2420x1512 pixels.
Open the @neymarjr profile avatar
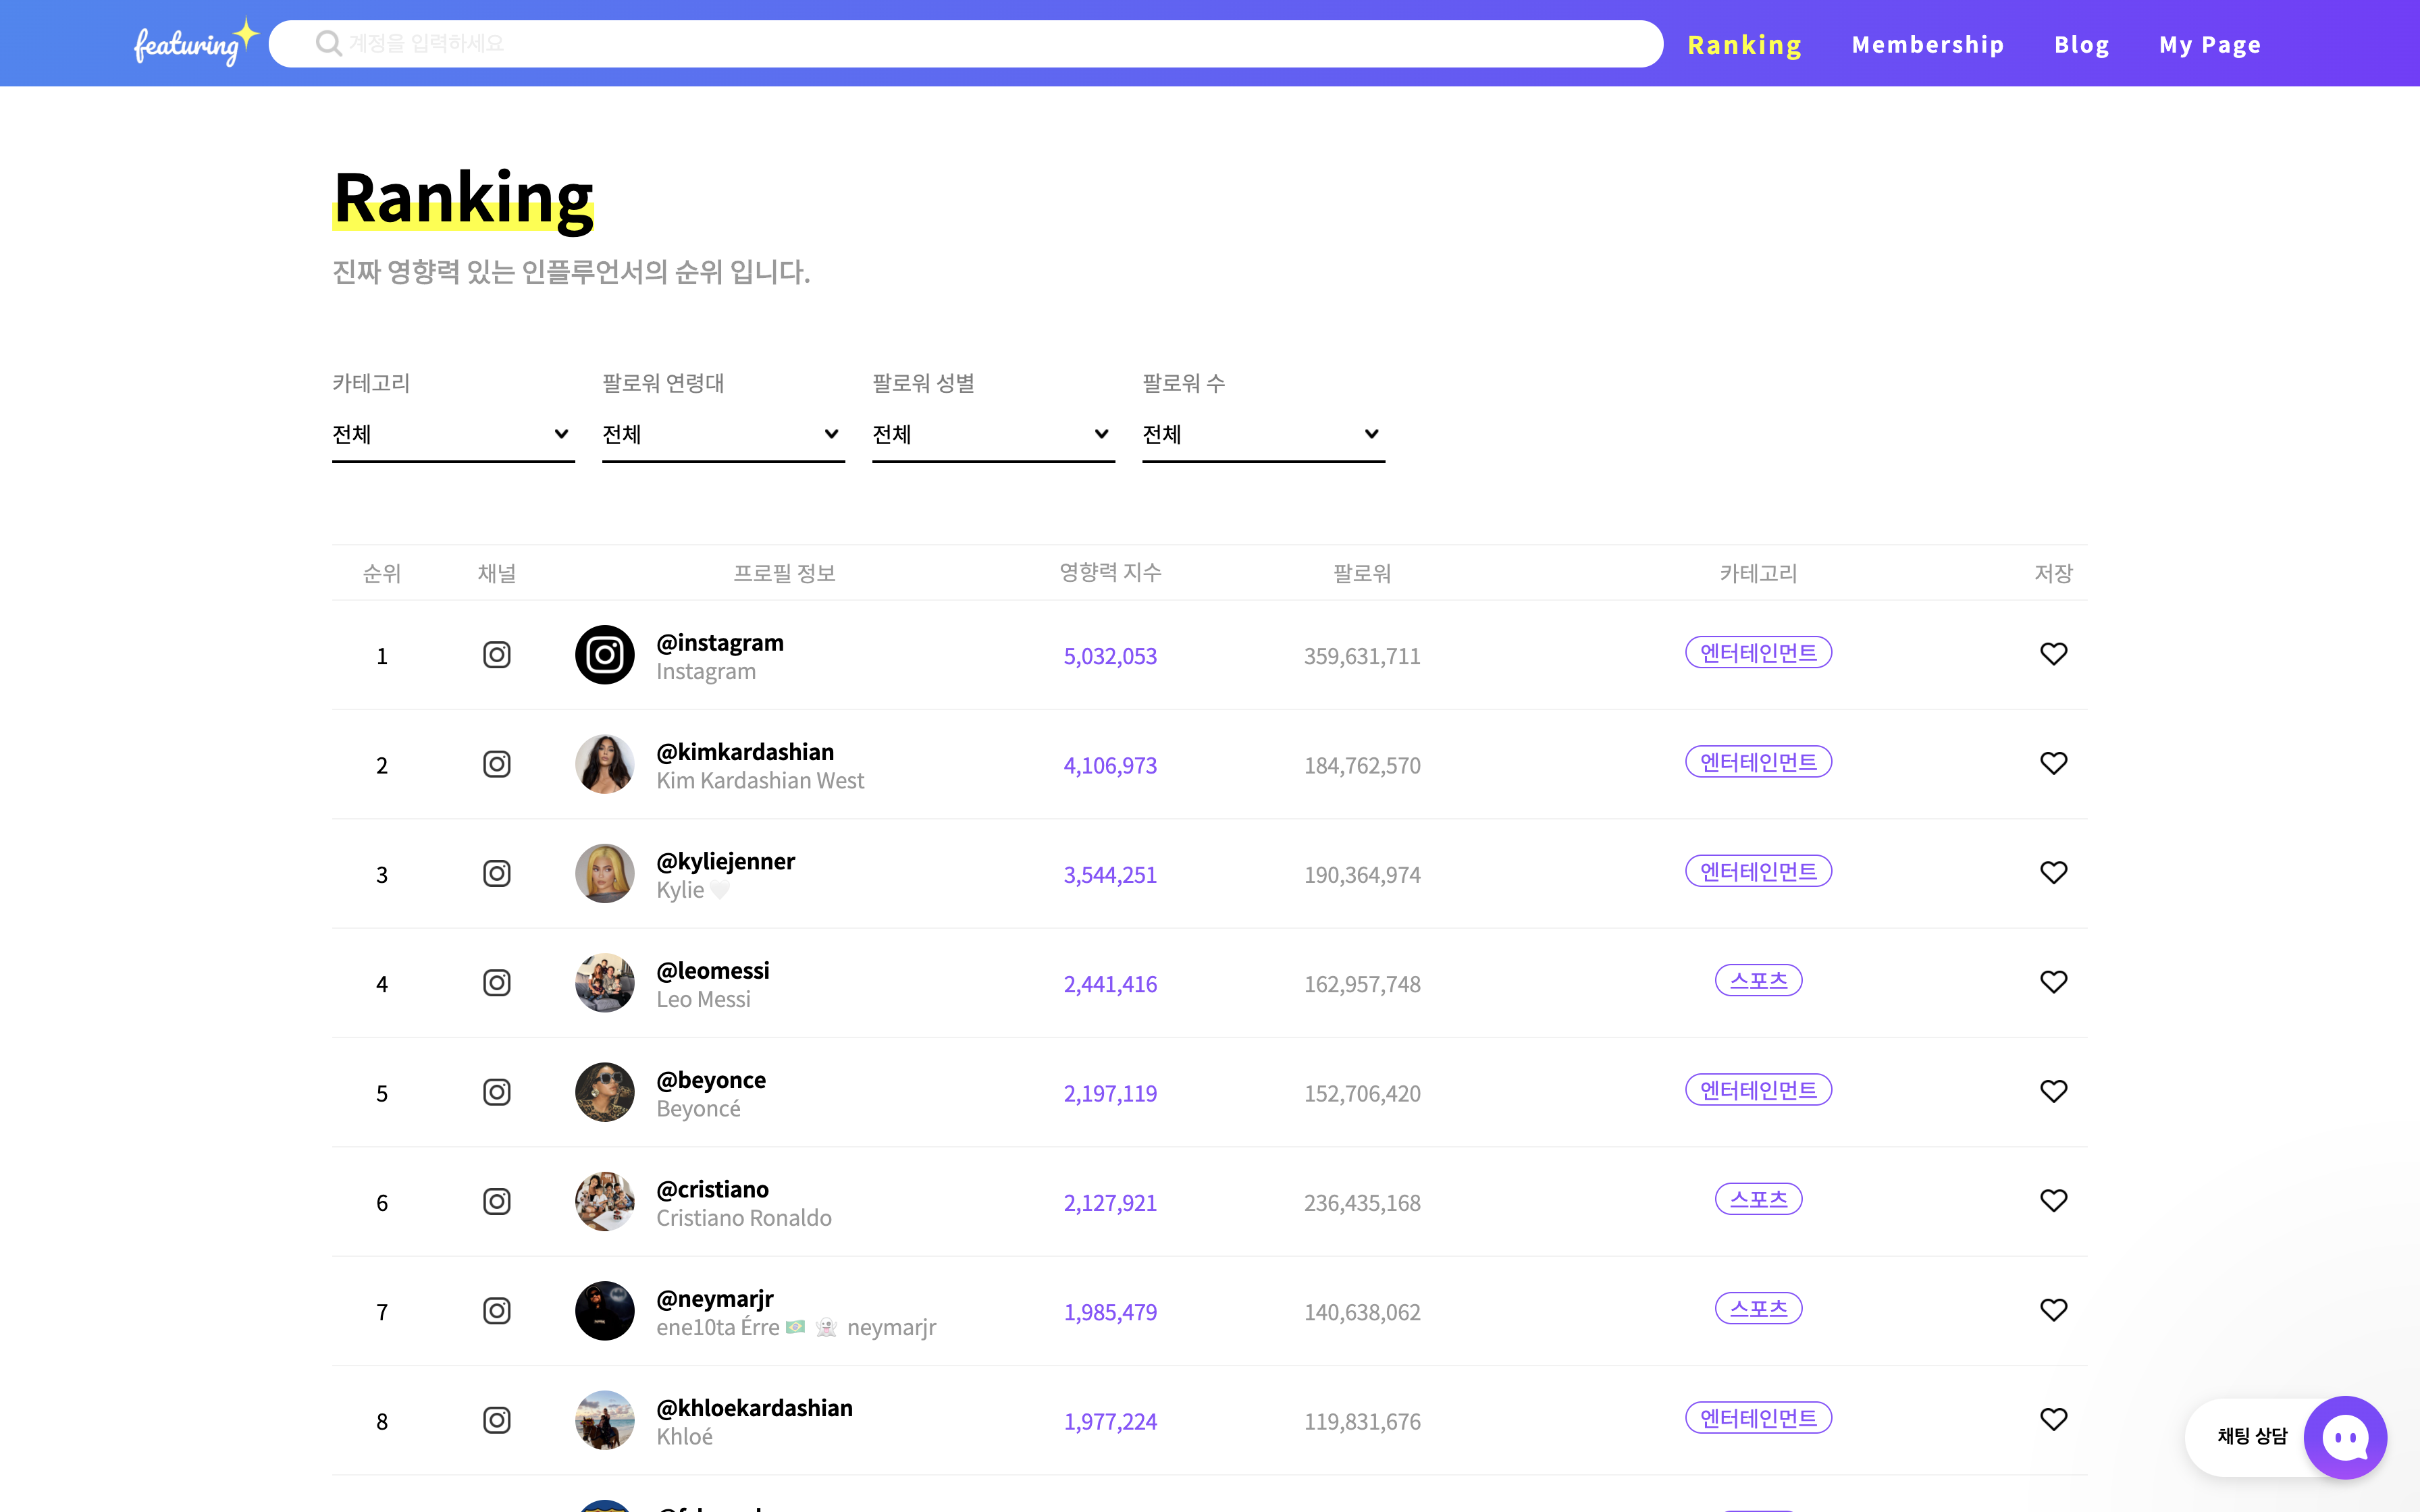click(x=605, y=1311)
